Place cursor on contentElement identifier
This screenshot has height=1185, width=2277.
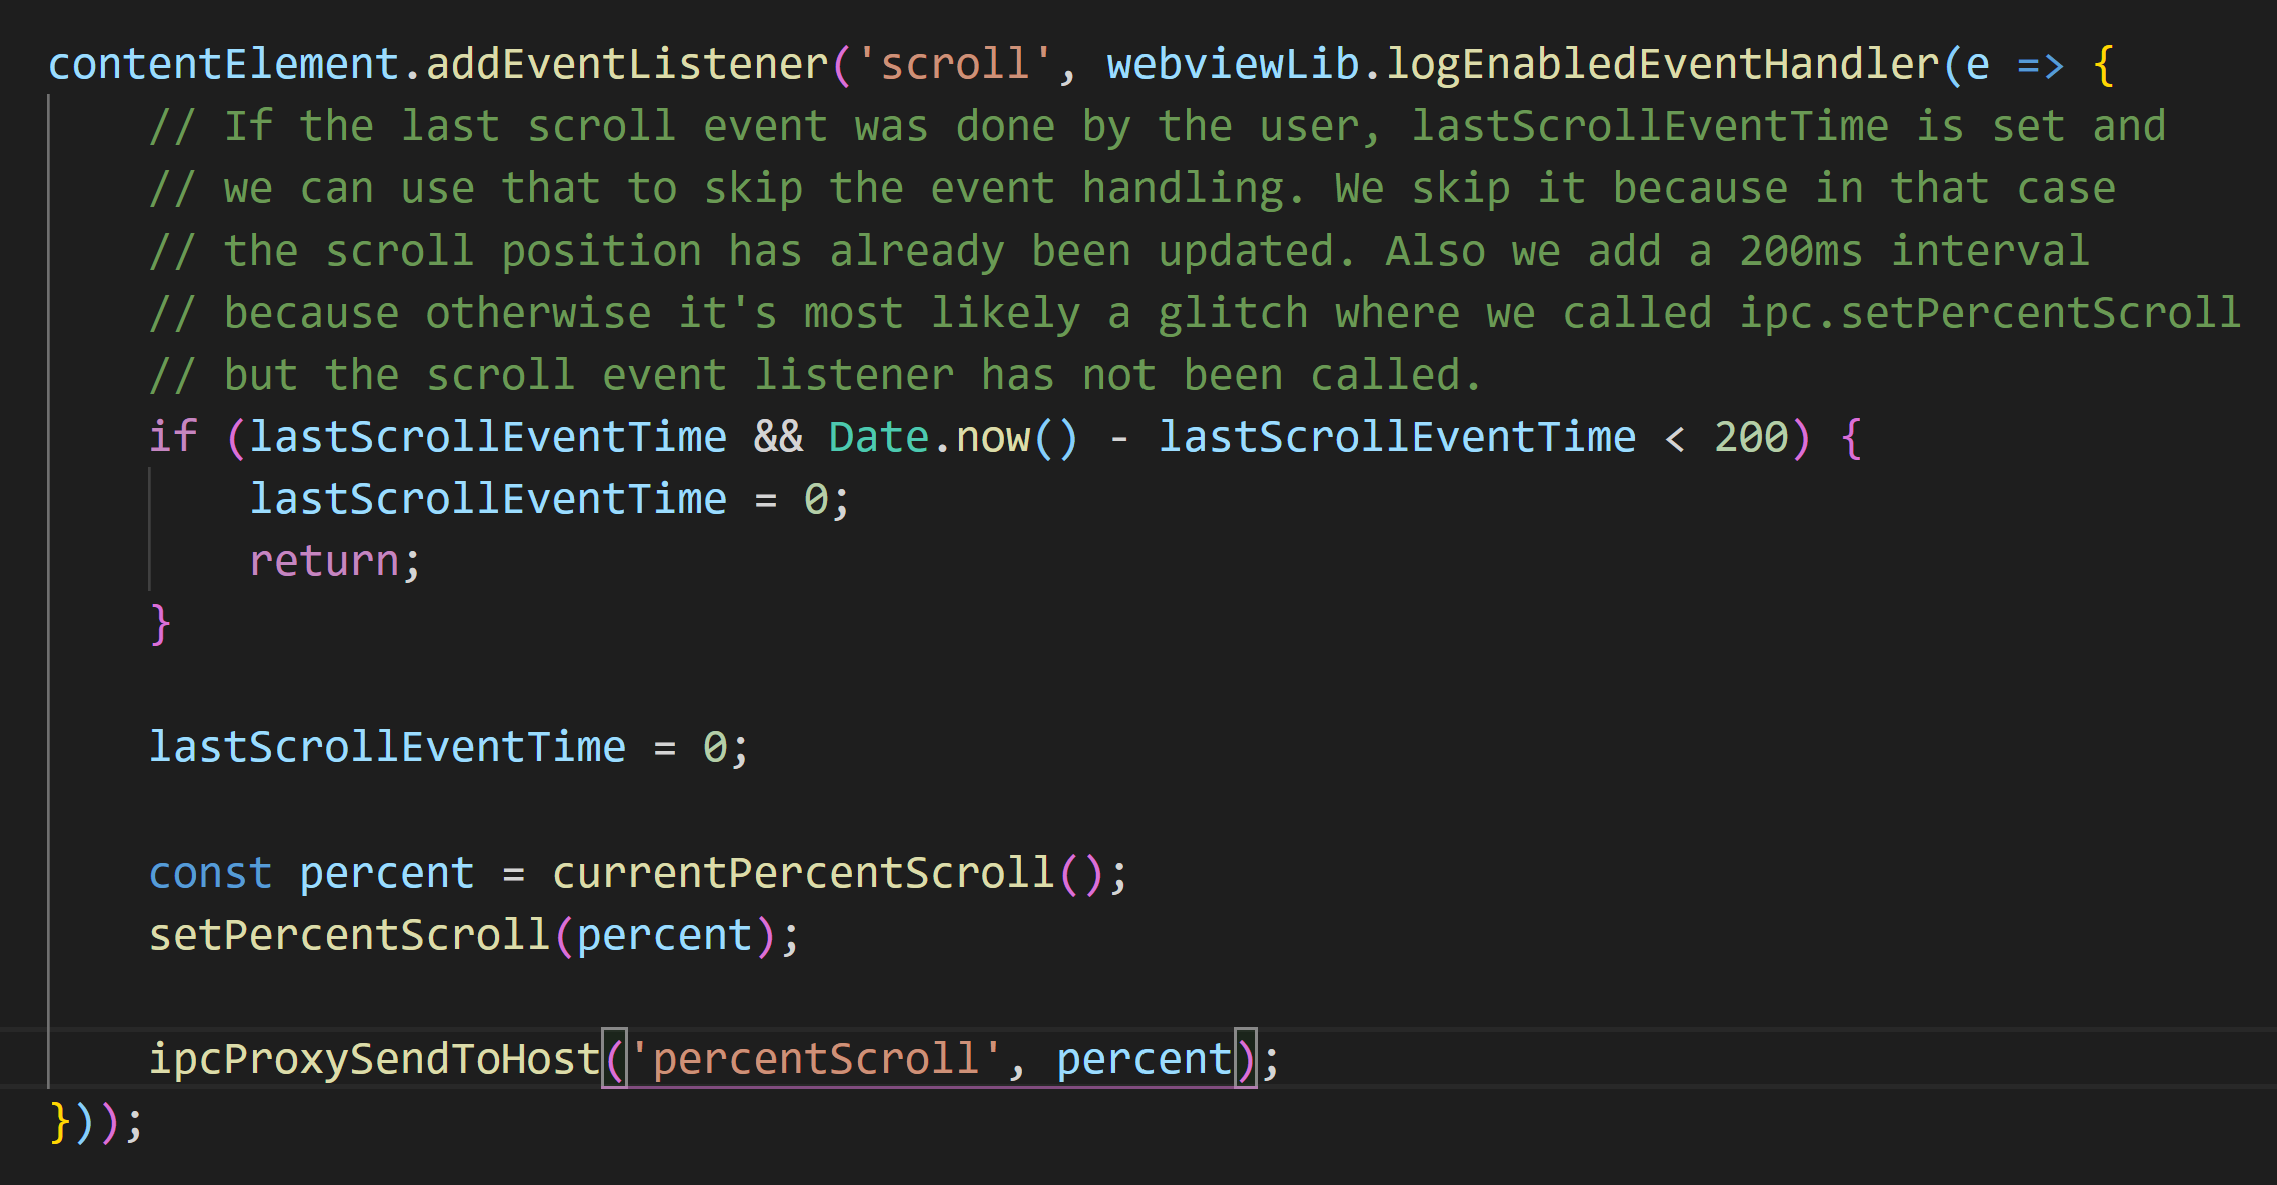pyautogui.click(x=223, y=64)
